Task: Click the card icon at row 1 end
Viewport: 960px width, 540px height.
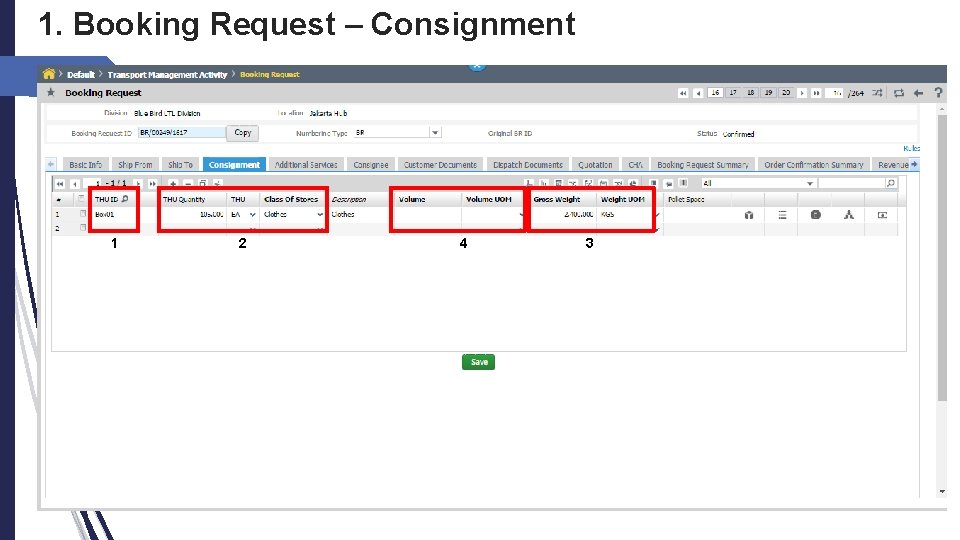Action: [x=882, y=215]
